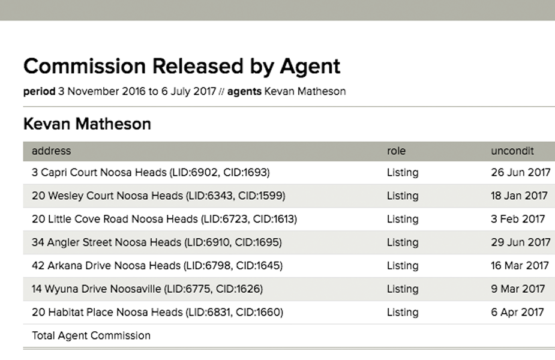Screen dimensions: 555x360
Task: Open 34 Angler Street Noosa Heads listing
Action: [x=157, y=242]
